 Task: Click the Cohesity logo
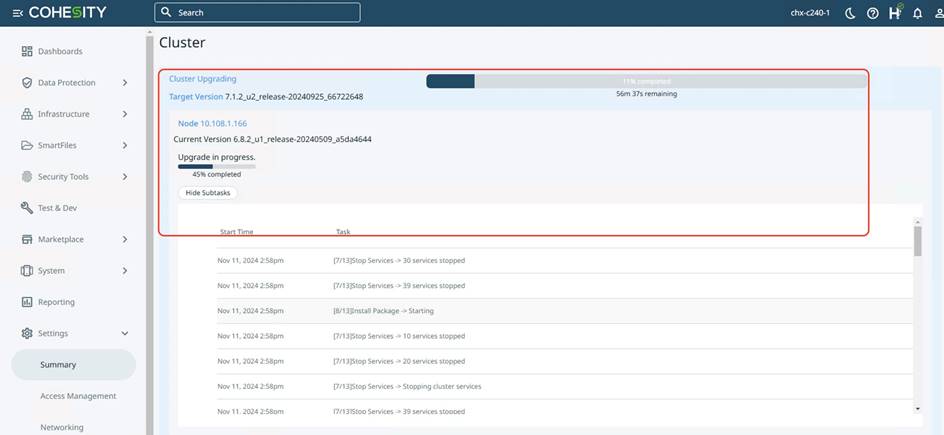(67, 13)
